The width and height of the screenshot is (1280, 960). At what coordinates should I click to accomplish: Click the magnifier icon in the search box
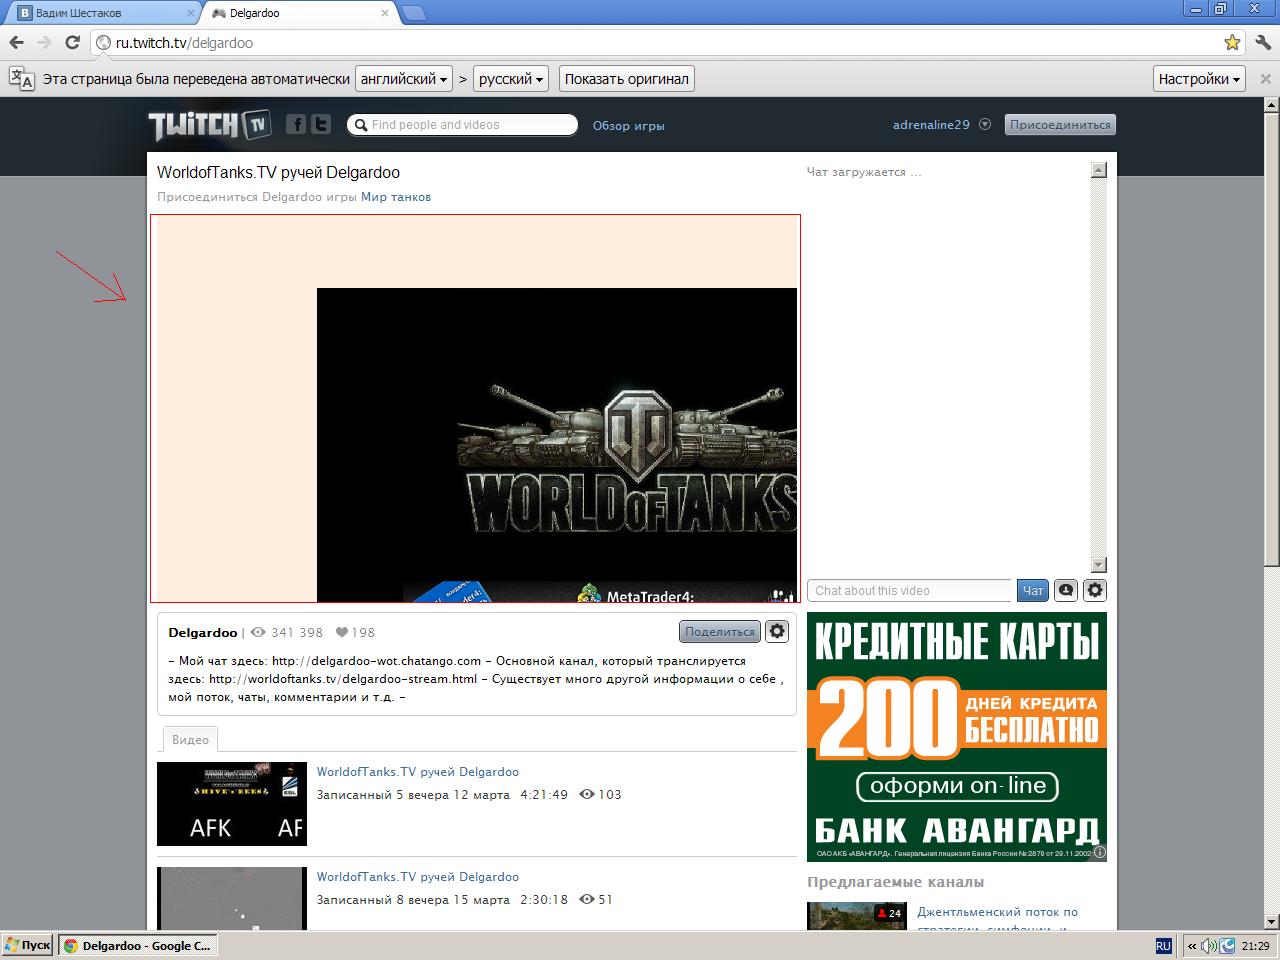pos(360,125)
